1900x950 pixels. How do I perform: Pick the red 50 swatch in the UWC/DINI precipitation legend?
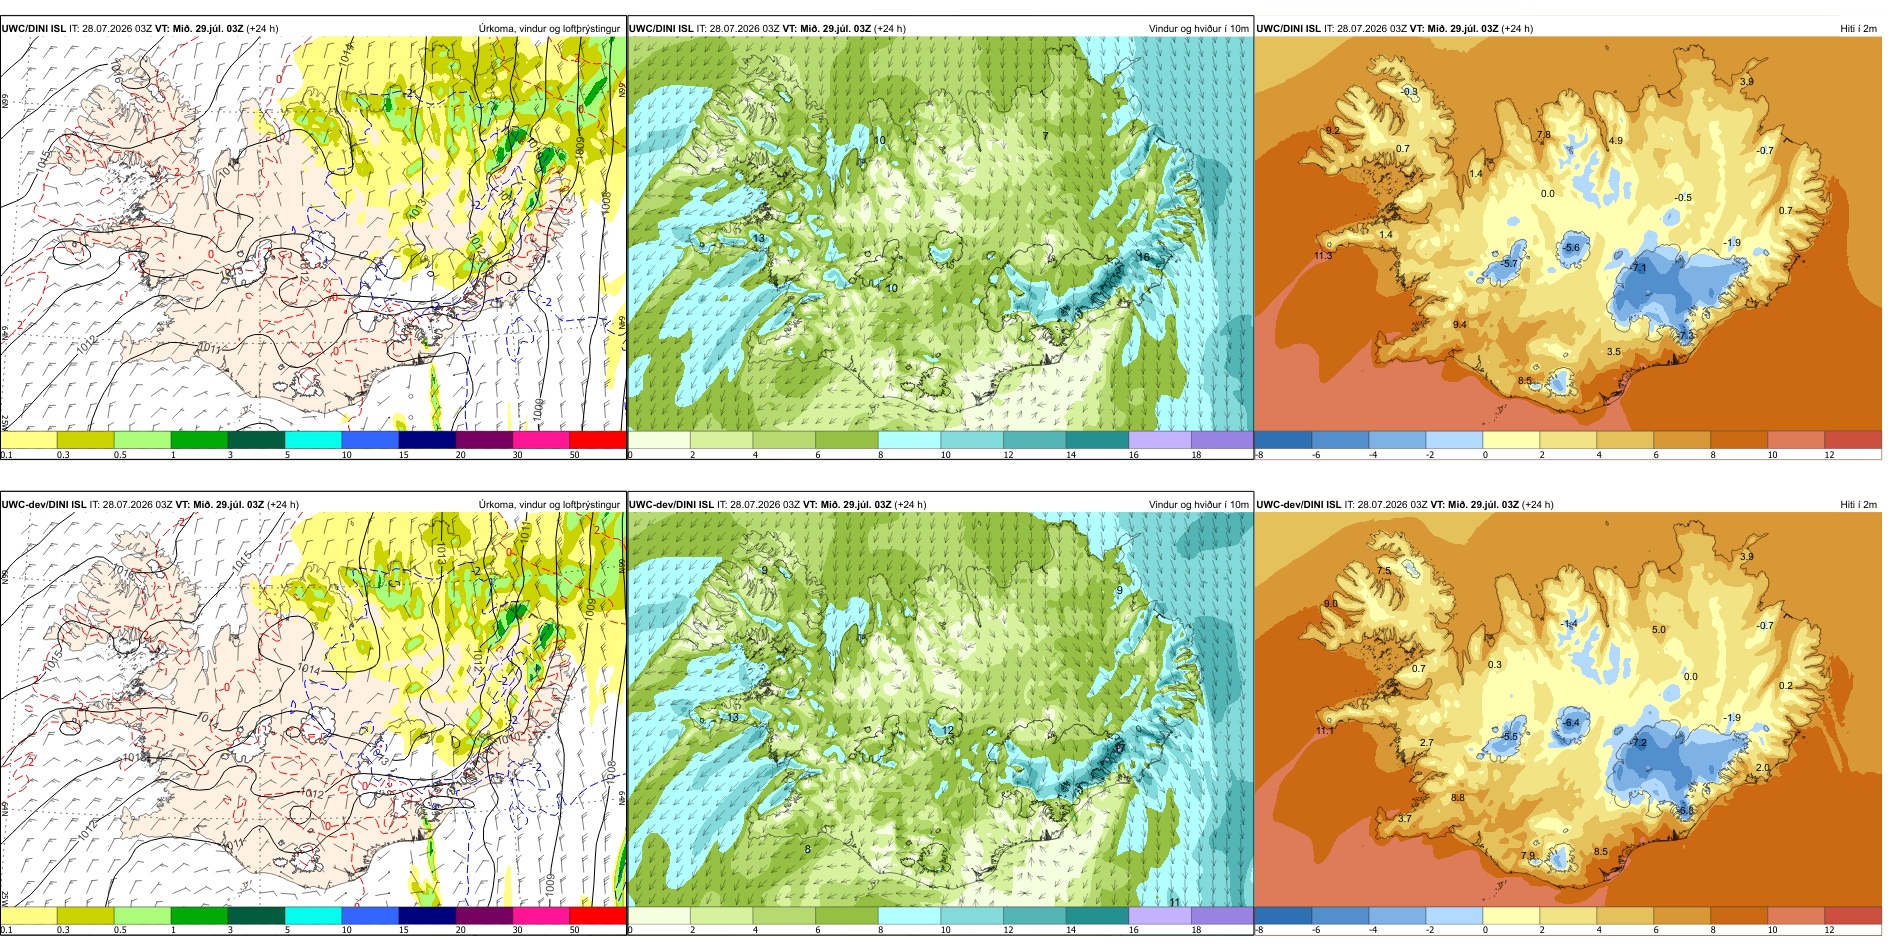(x=598, y=439)
